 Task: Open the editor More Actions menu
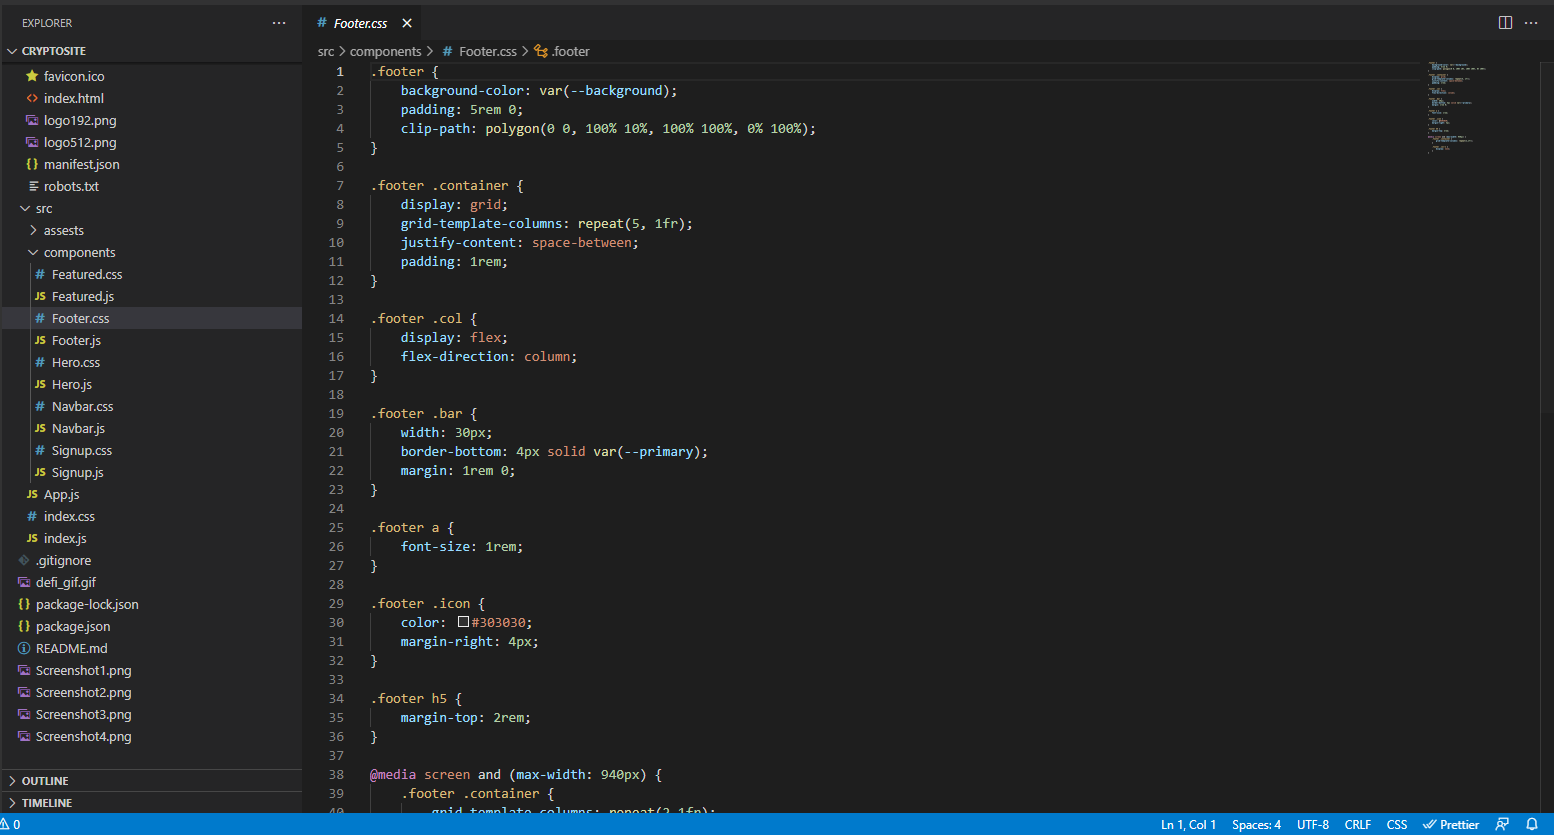click(1531, 23)
